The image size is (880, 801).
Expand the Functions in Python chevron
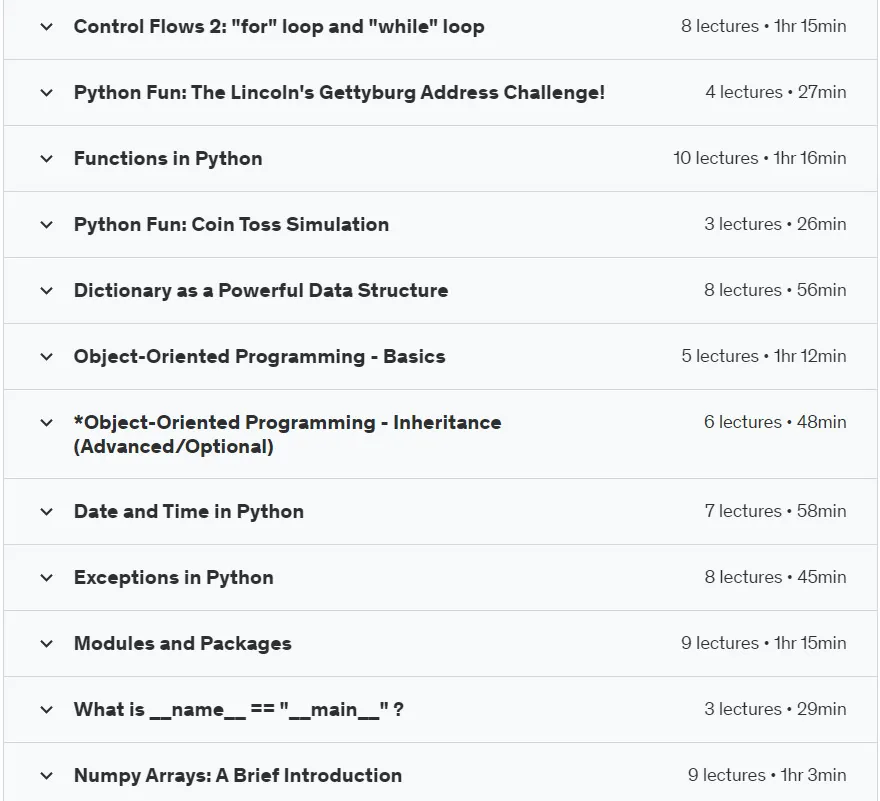click(47, 159)
